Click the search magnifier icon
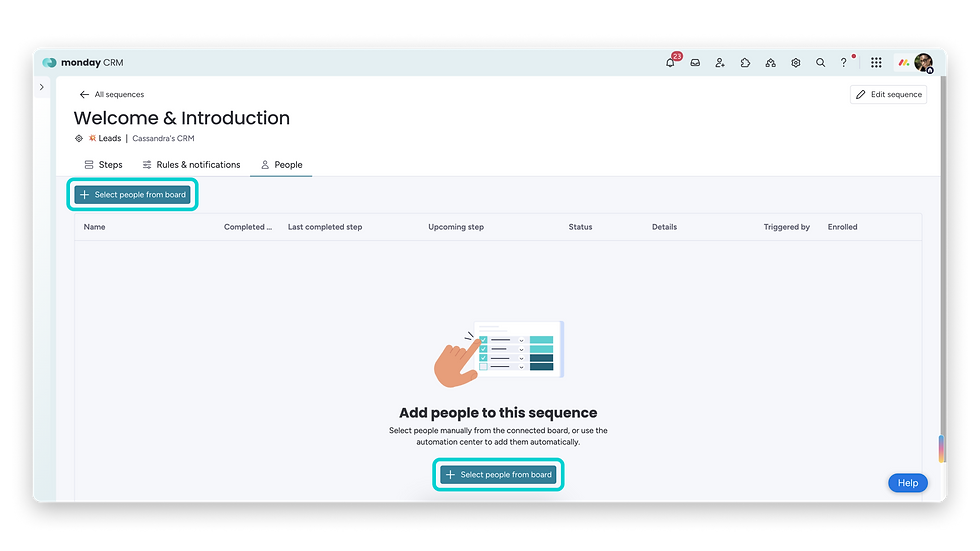Image resolution: width=980 pixels, height=551 pixels. point(821,62)
